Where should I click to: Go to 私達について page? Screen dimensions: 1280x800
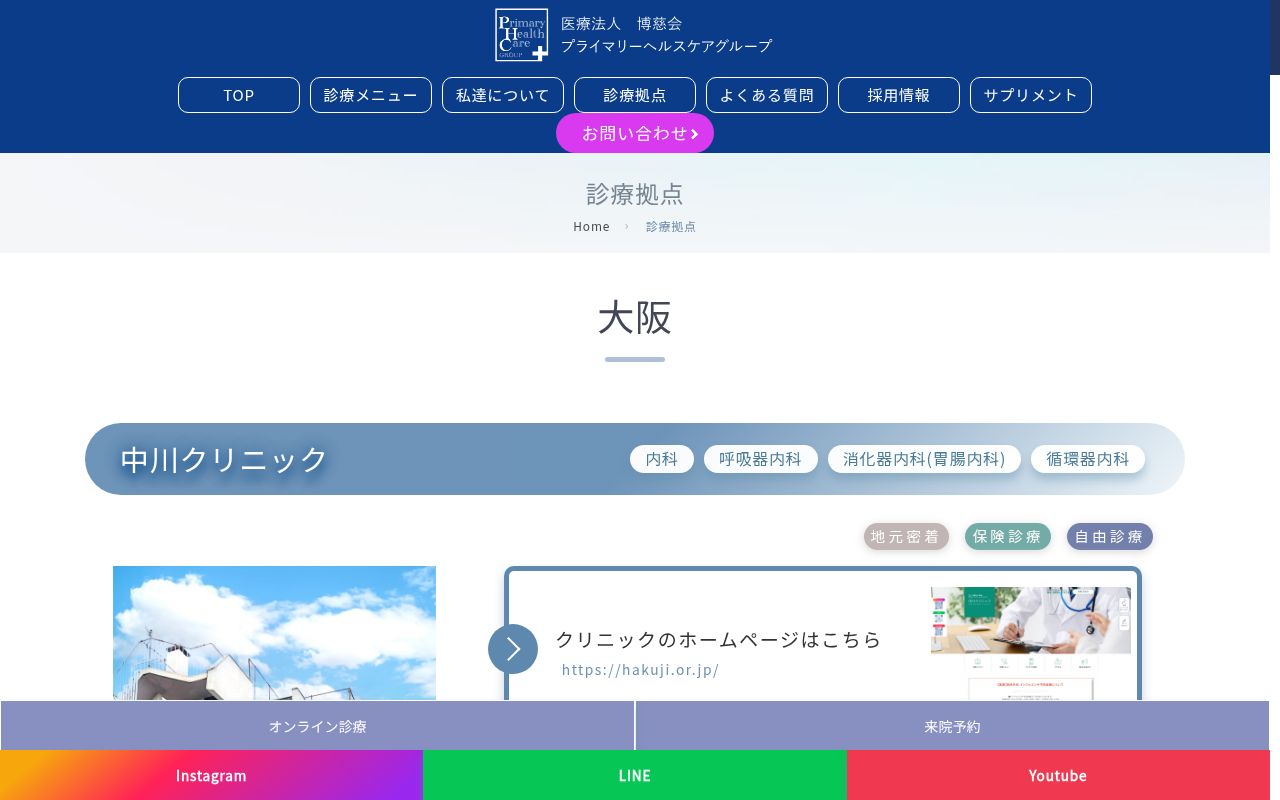coord(503,95)
